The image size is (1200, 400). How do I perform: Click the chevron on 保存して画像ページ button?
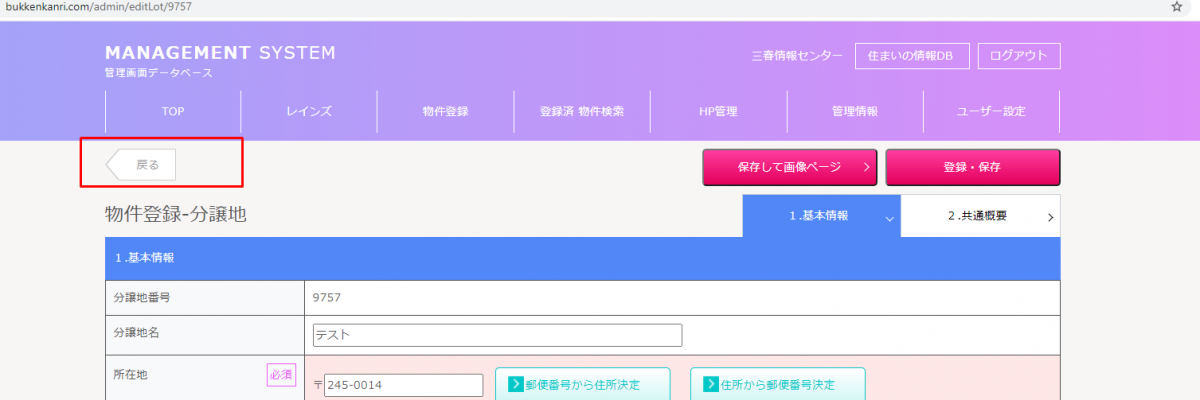pos(866,168)
